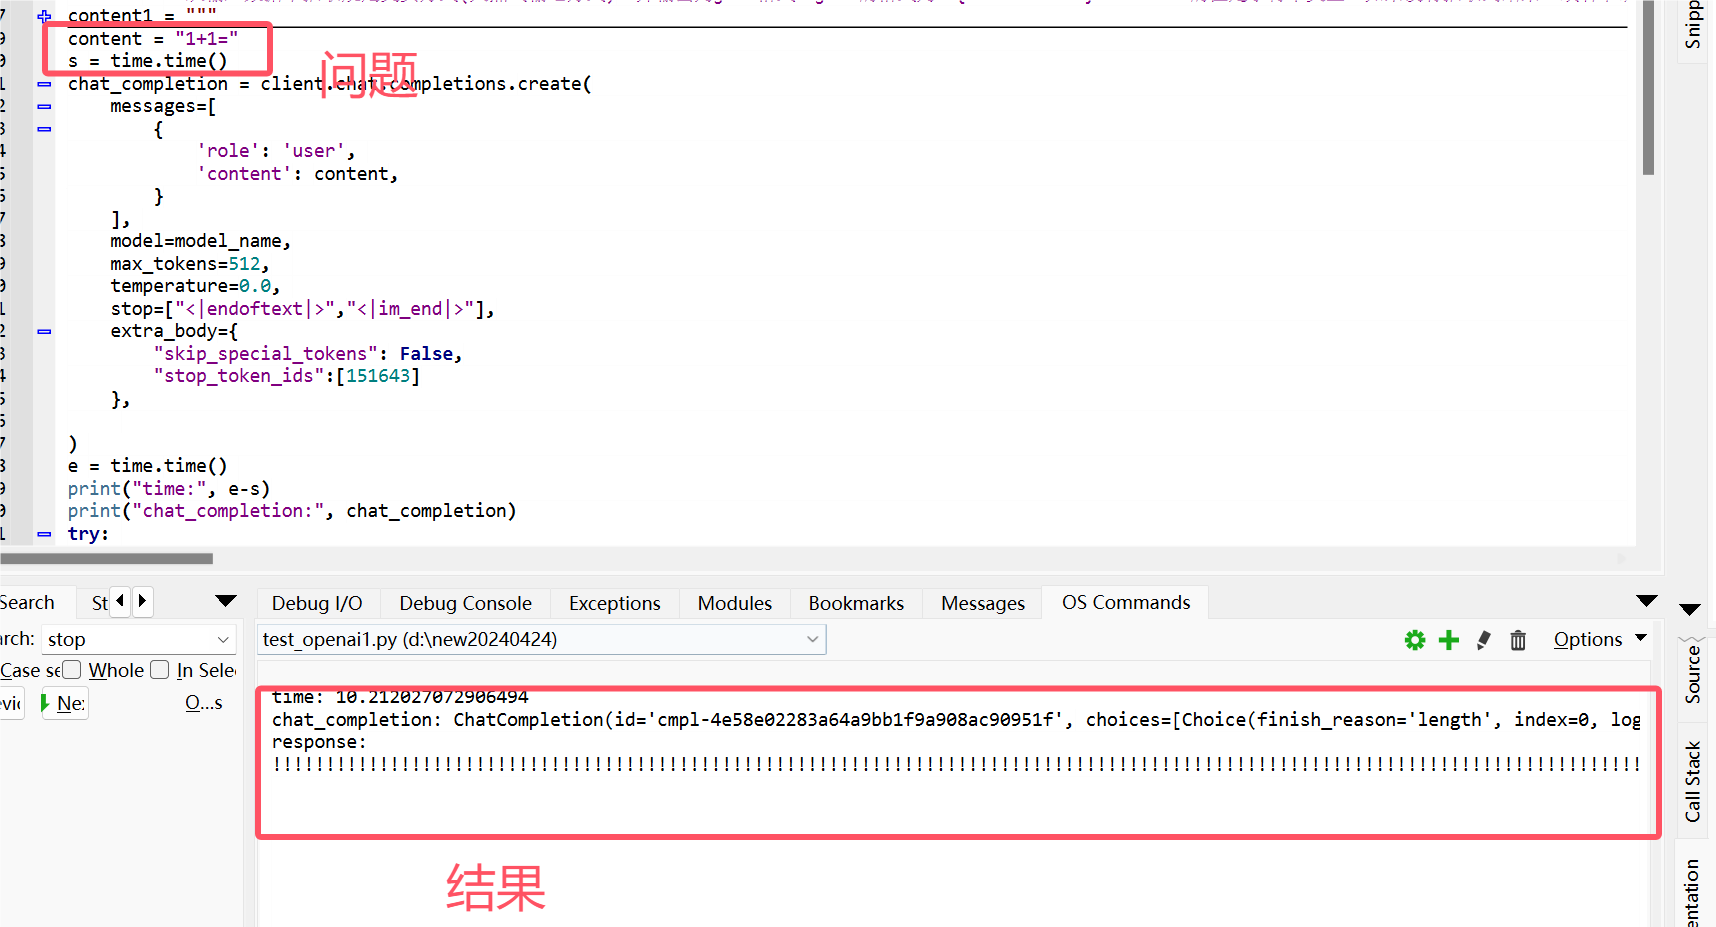This screenshot has height=927, width=1716.
Task: Open the OS Commands Options dropdown
Action: point(1600,639)
